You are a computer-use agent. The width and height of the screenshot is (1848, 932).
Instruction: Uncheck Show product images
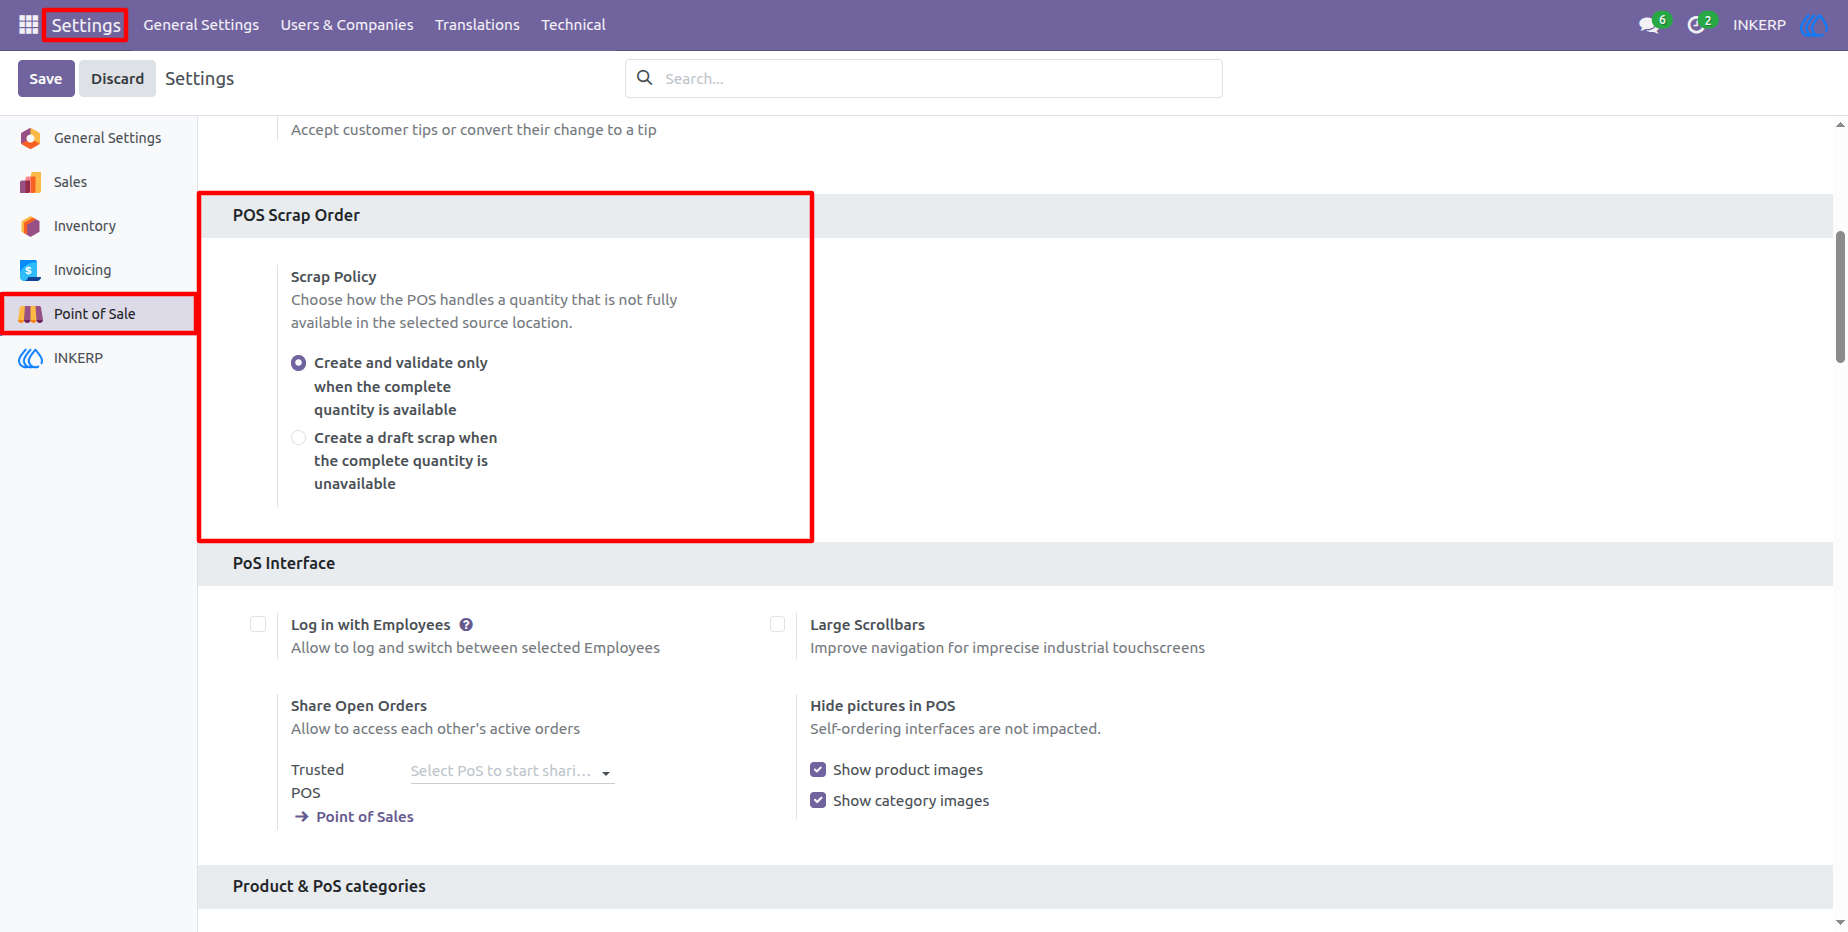(x=818, y=770)
